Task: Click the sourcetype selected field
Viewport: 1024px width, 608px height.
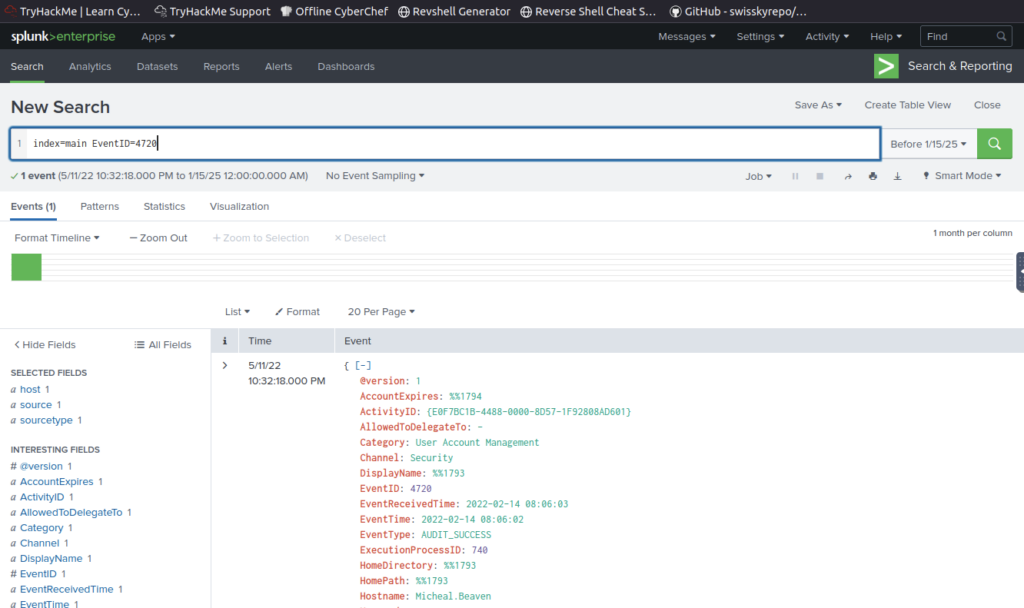Action: click(x=46, y=420)
